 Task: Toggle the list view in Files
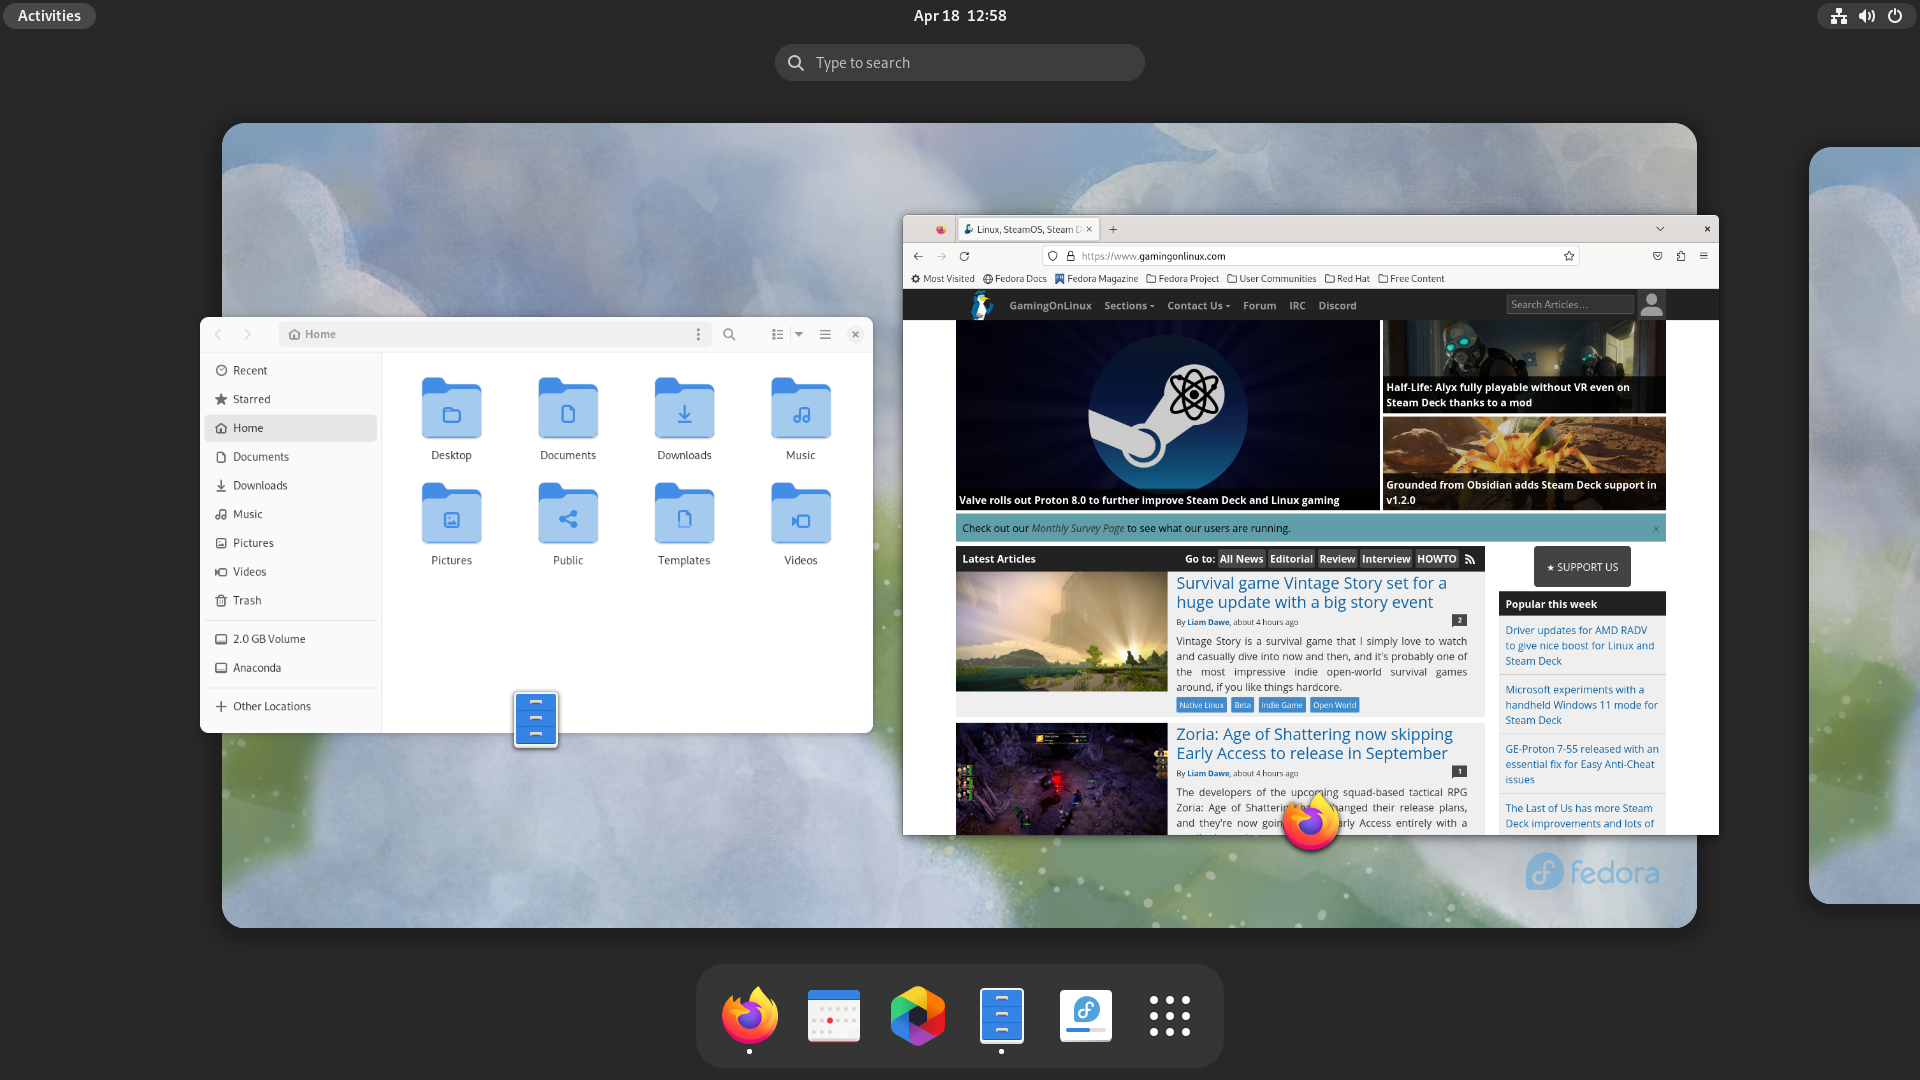(x=778, y=334)
